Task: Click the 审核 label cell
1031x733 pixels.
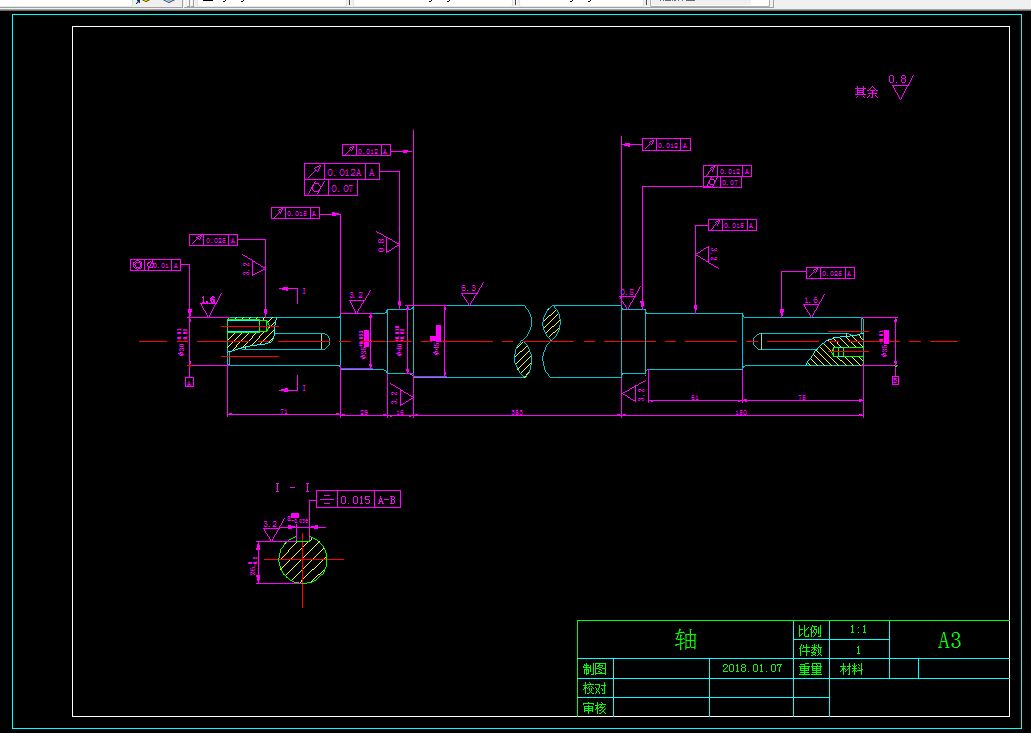Action: (595, 707)
